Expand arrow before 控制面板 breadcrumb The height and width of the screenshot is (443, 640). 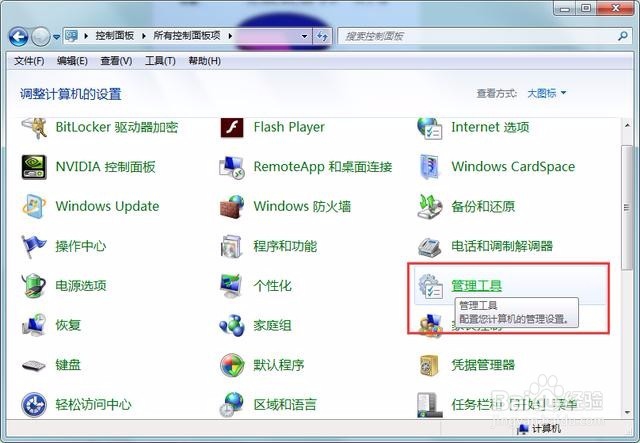coord(86,36)
